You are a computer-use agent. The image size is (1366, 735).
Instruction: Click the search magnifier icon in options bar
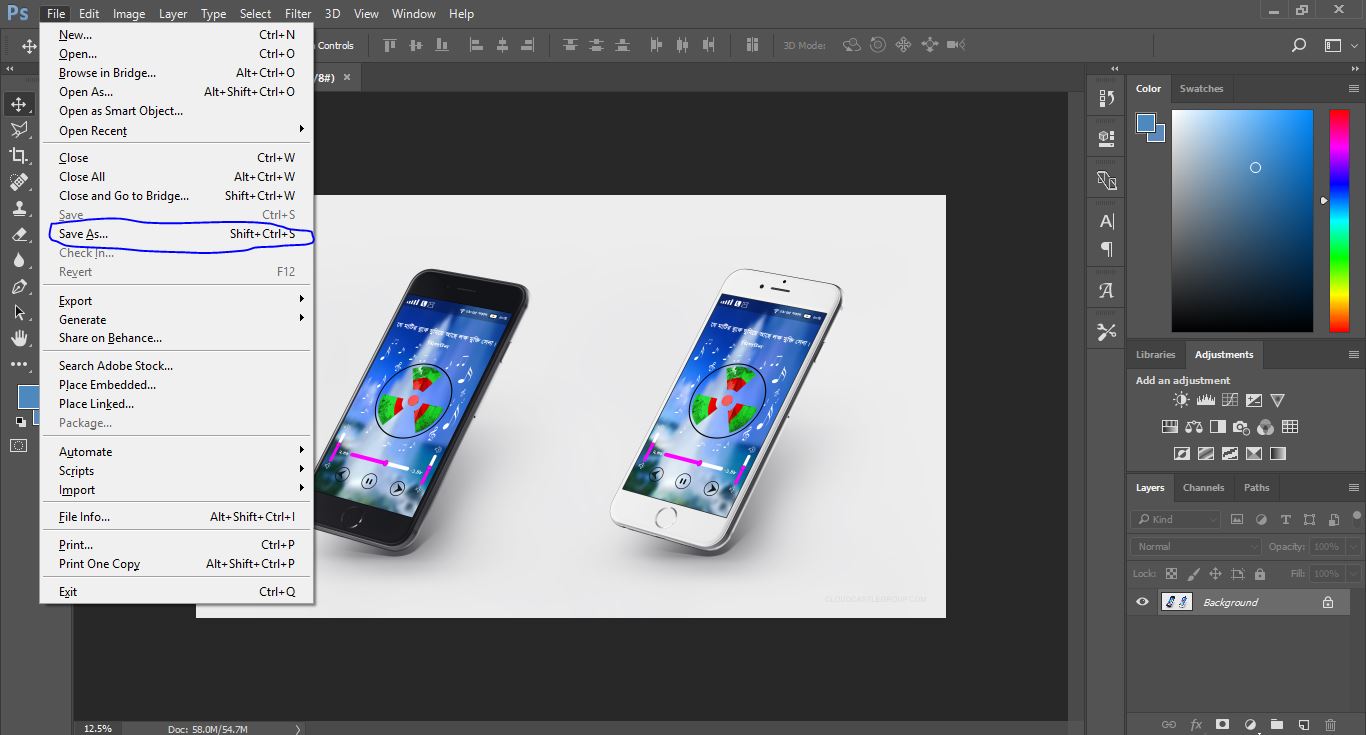pyautogui.click(x=1298, y=45)
